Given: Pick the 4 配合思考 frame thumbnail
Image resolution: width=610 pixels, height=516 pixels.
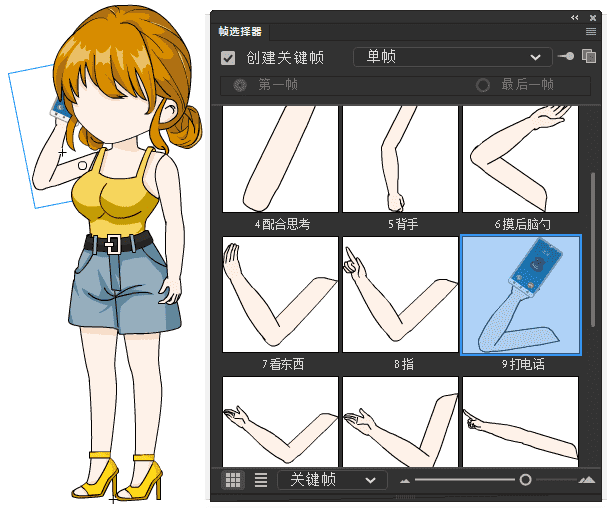Looking at the screenshot, I should [x=280, y=159].
